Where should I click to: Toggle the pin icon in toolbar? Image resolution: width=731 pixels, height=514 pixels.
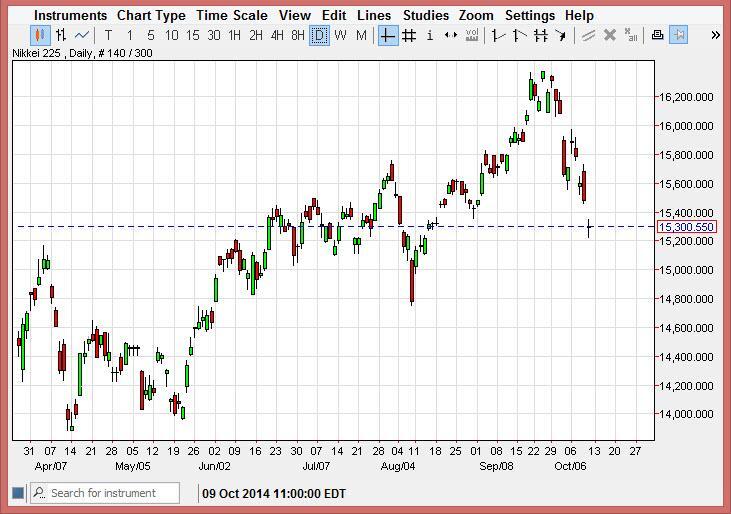679,35
